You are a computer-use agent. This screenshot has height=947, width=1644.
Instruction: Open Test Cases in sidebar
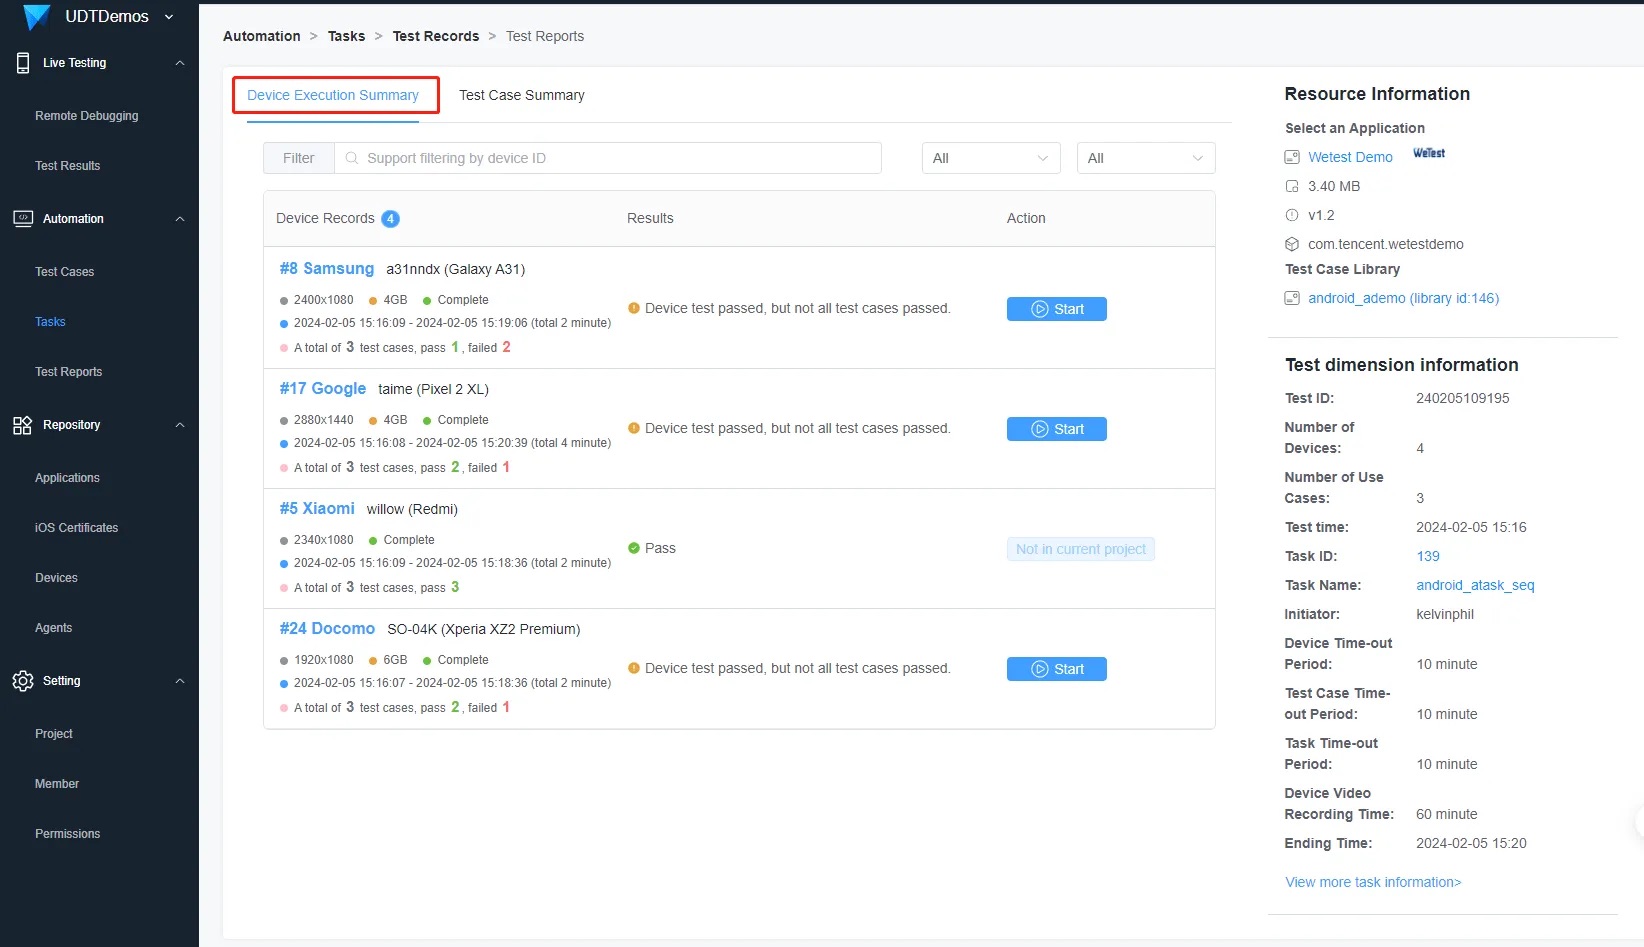(x=65, y=272)
